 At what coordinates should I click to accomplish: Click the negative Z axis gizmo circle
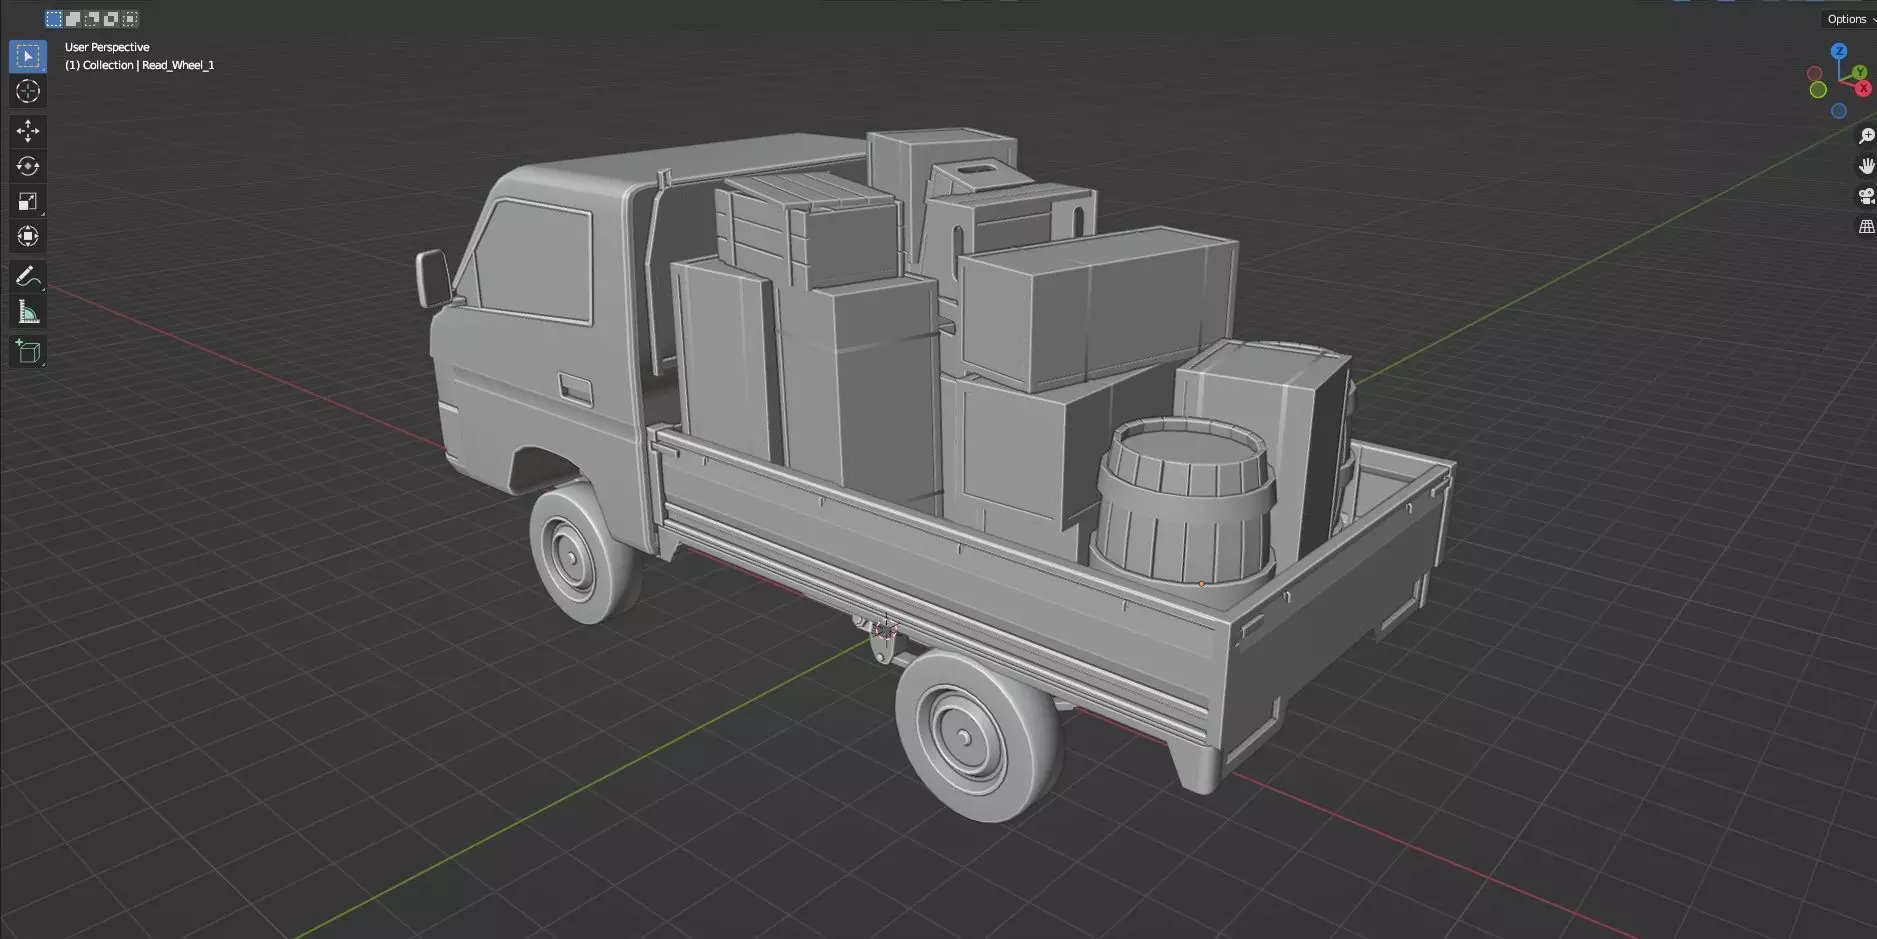(x=1839, y=111)
